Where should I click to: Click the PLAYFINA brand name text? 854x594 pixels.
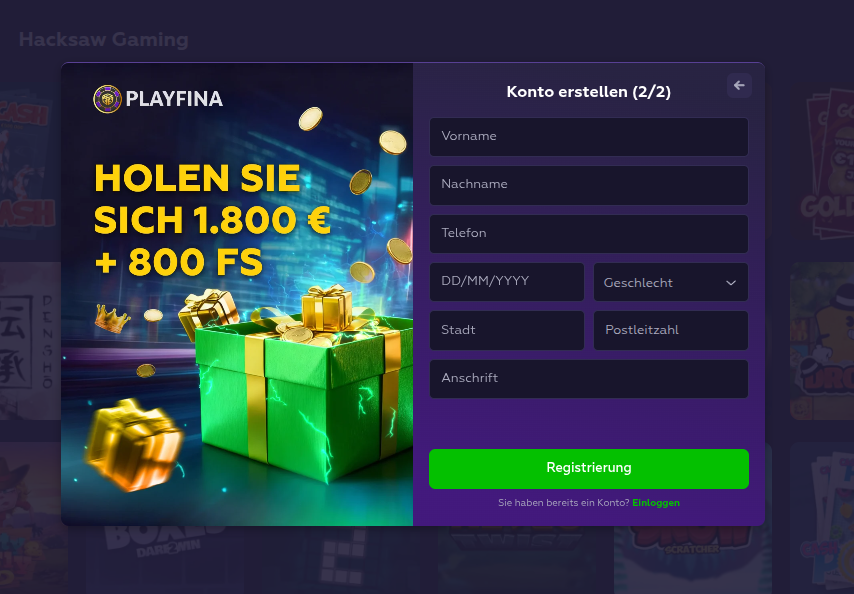point(174,99)
